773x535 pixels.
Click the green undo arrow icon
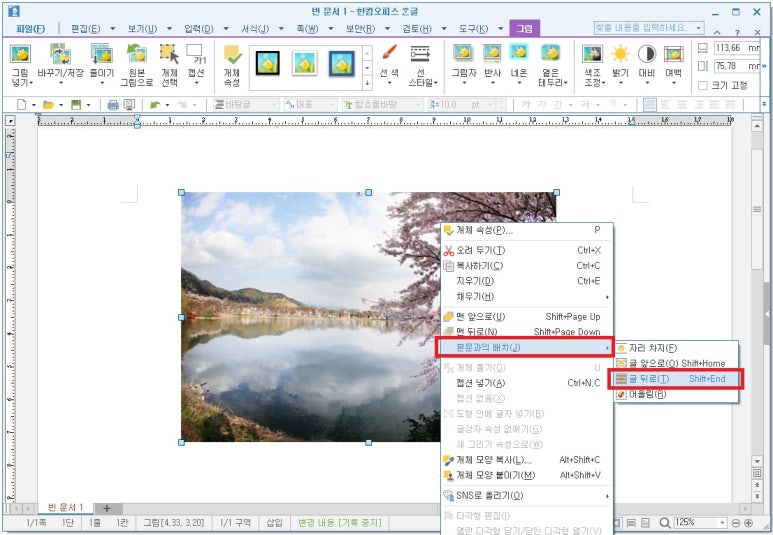(x=155, y=105)
